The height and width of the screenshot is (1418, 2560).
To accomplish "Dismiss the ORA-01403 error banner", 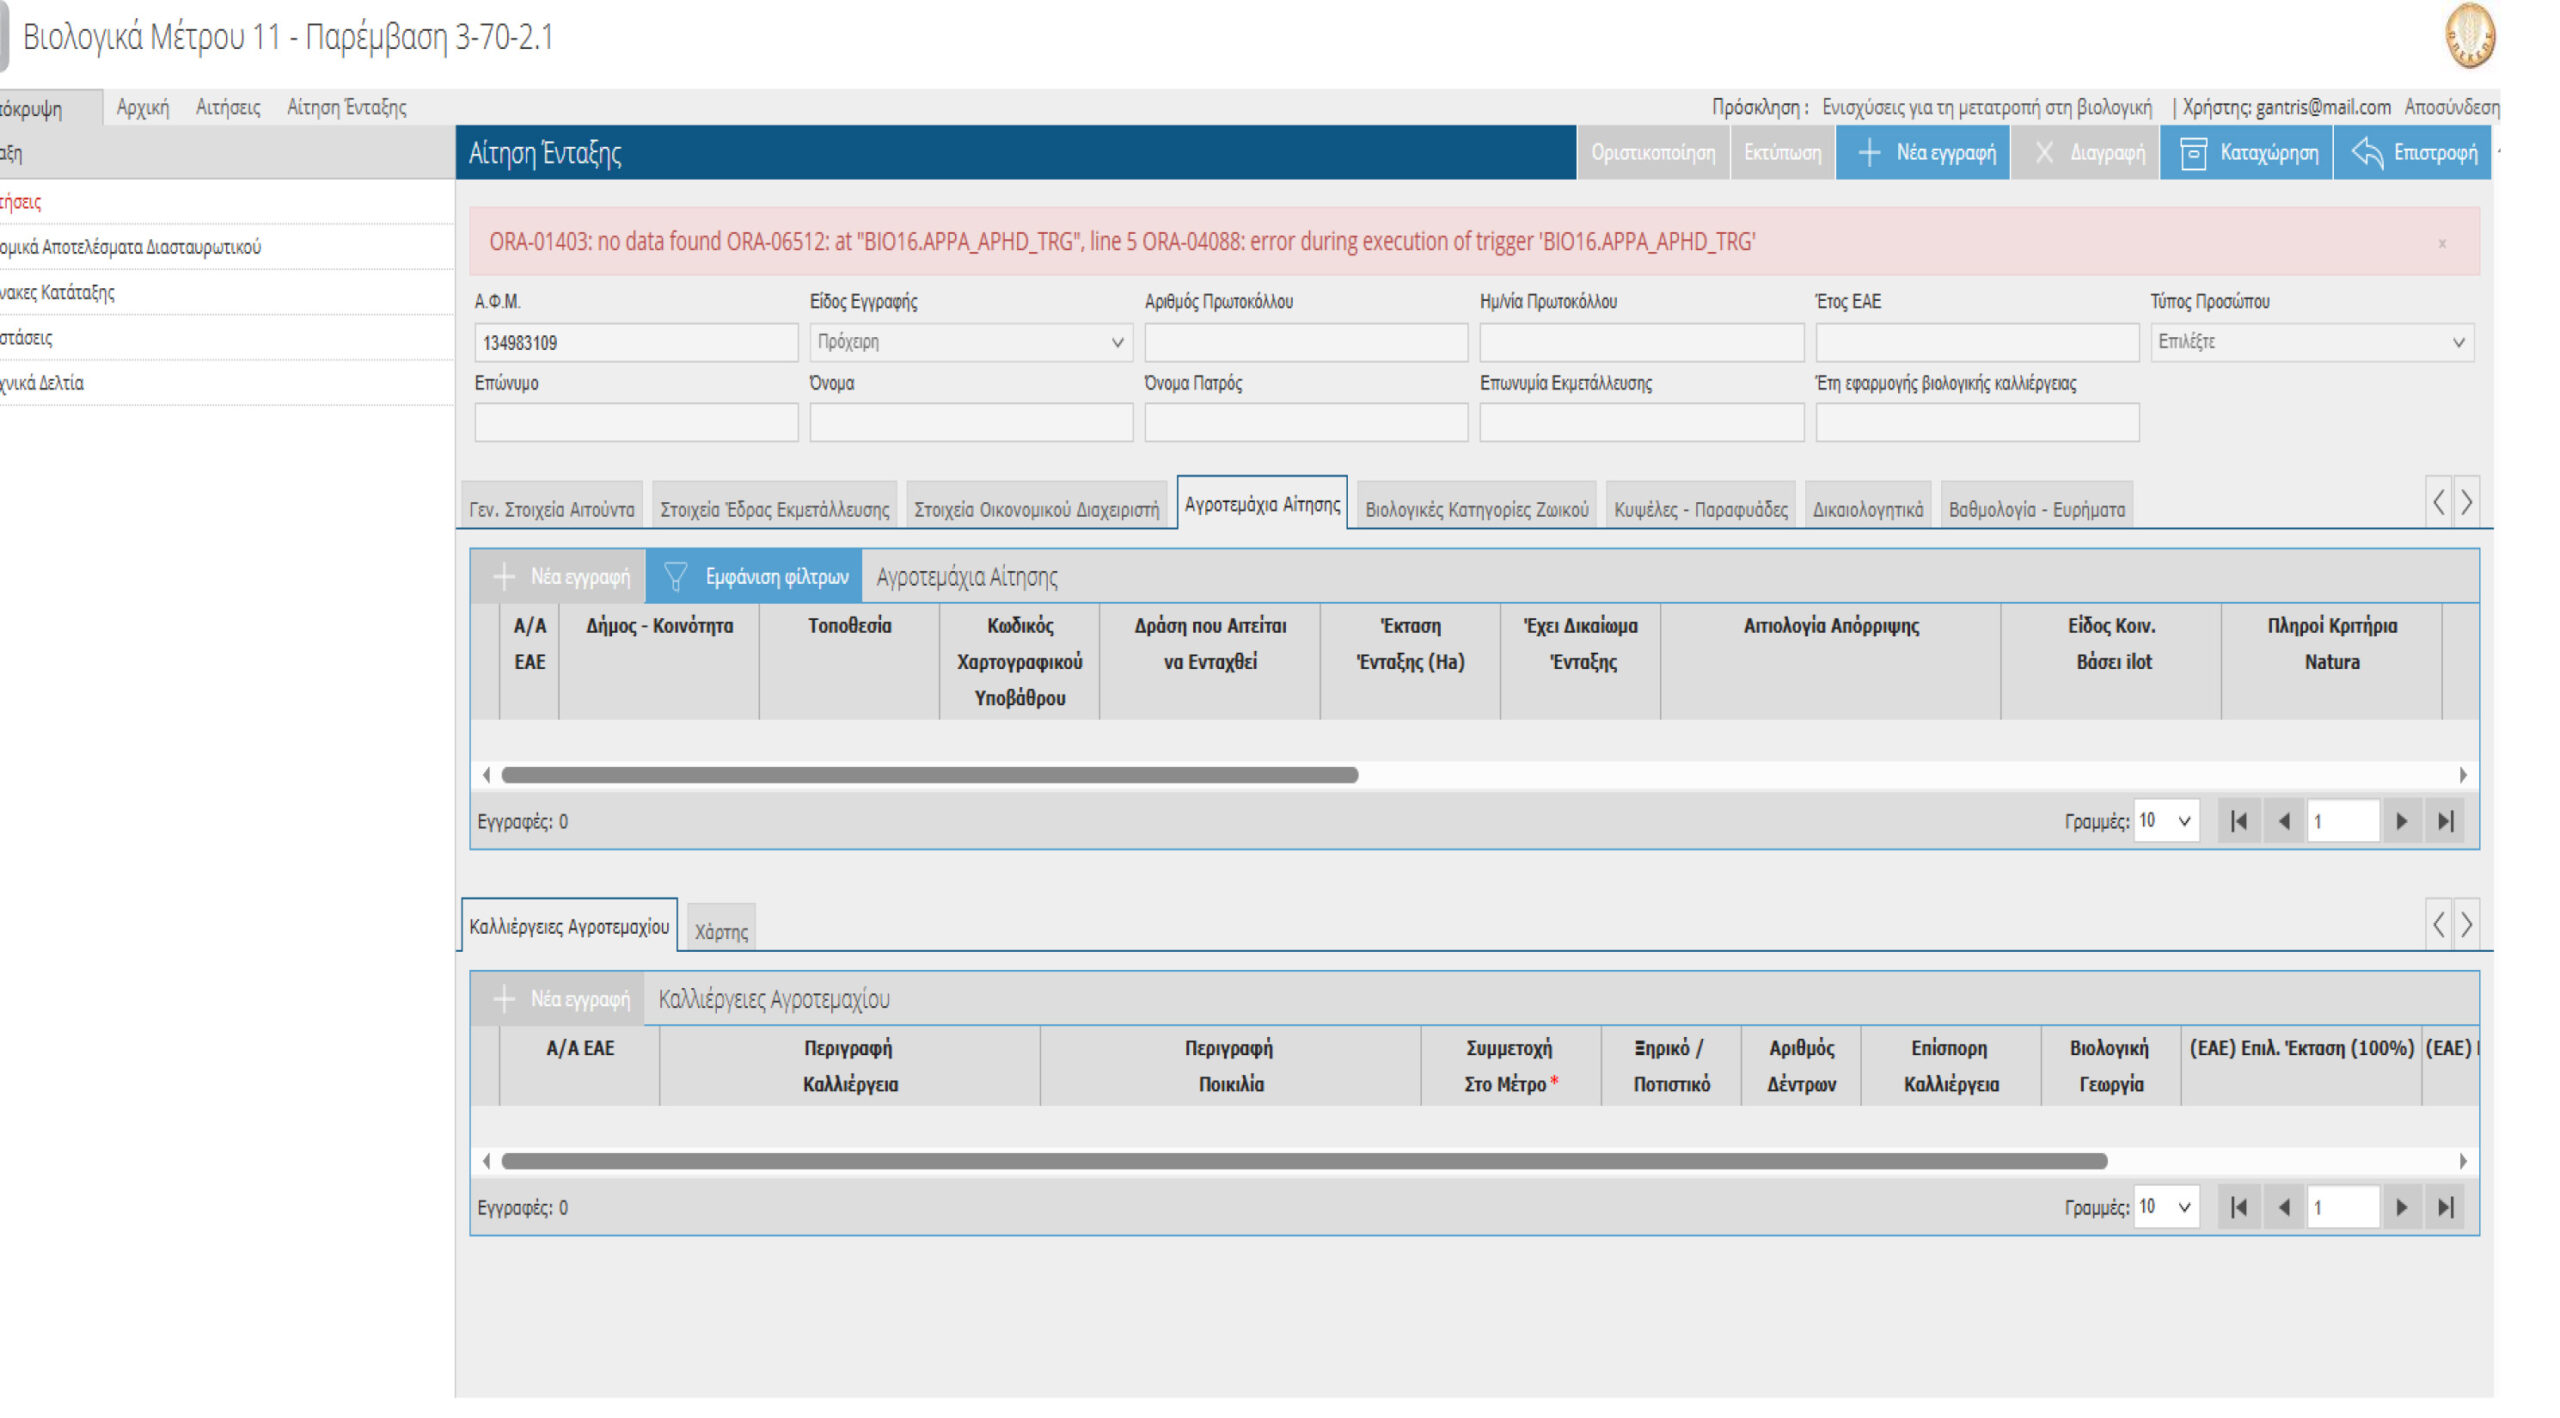I will (x=2442, y=243).
